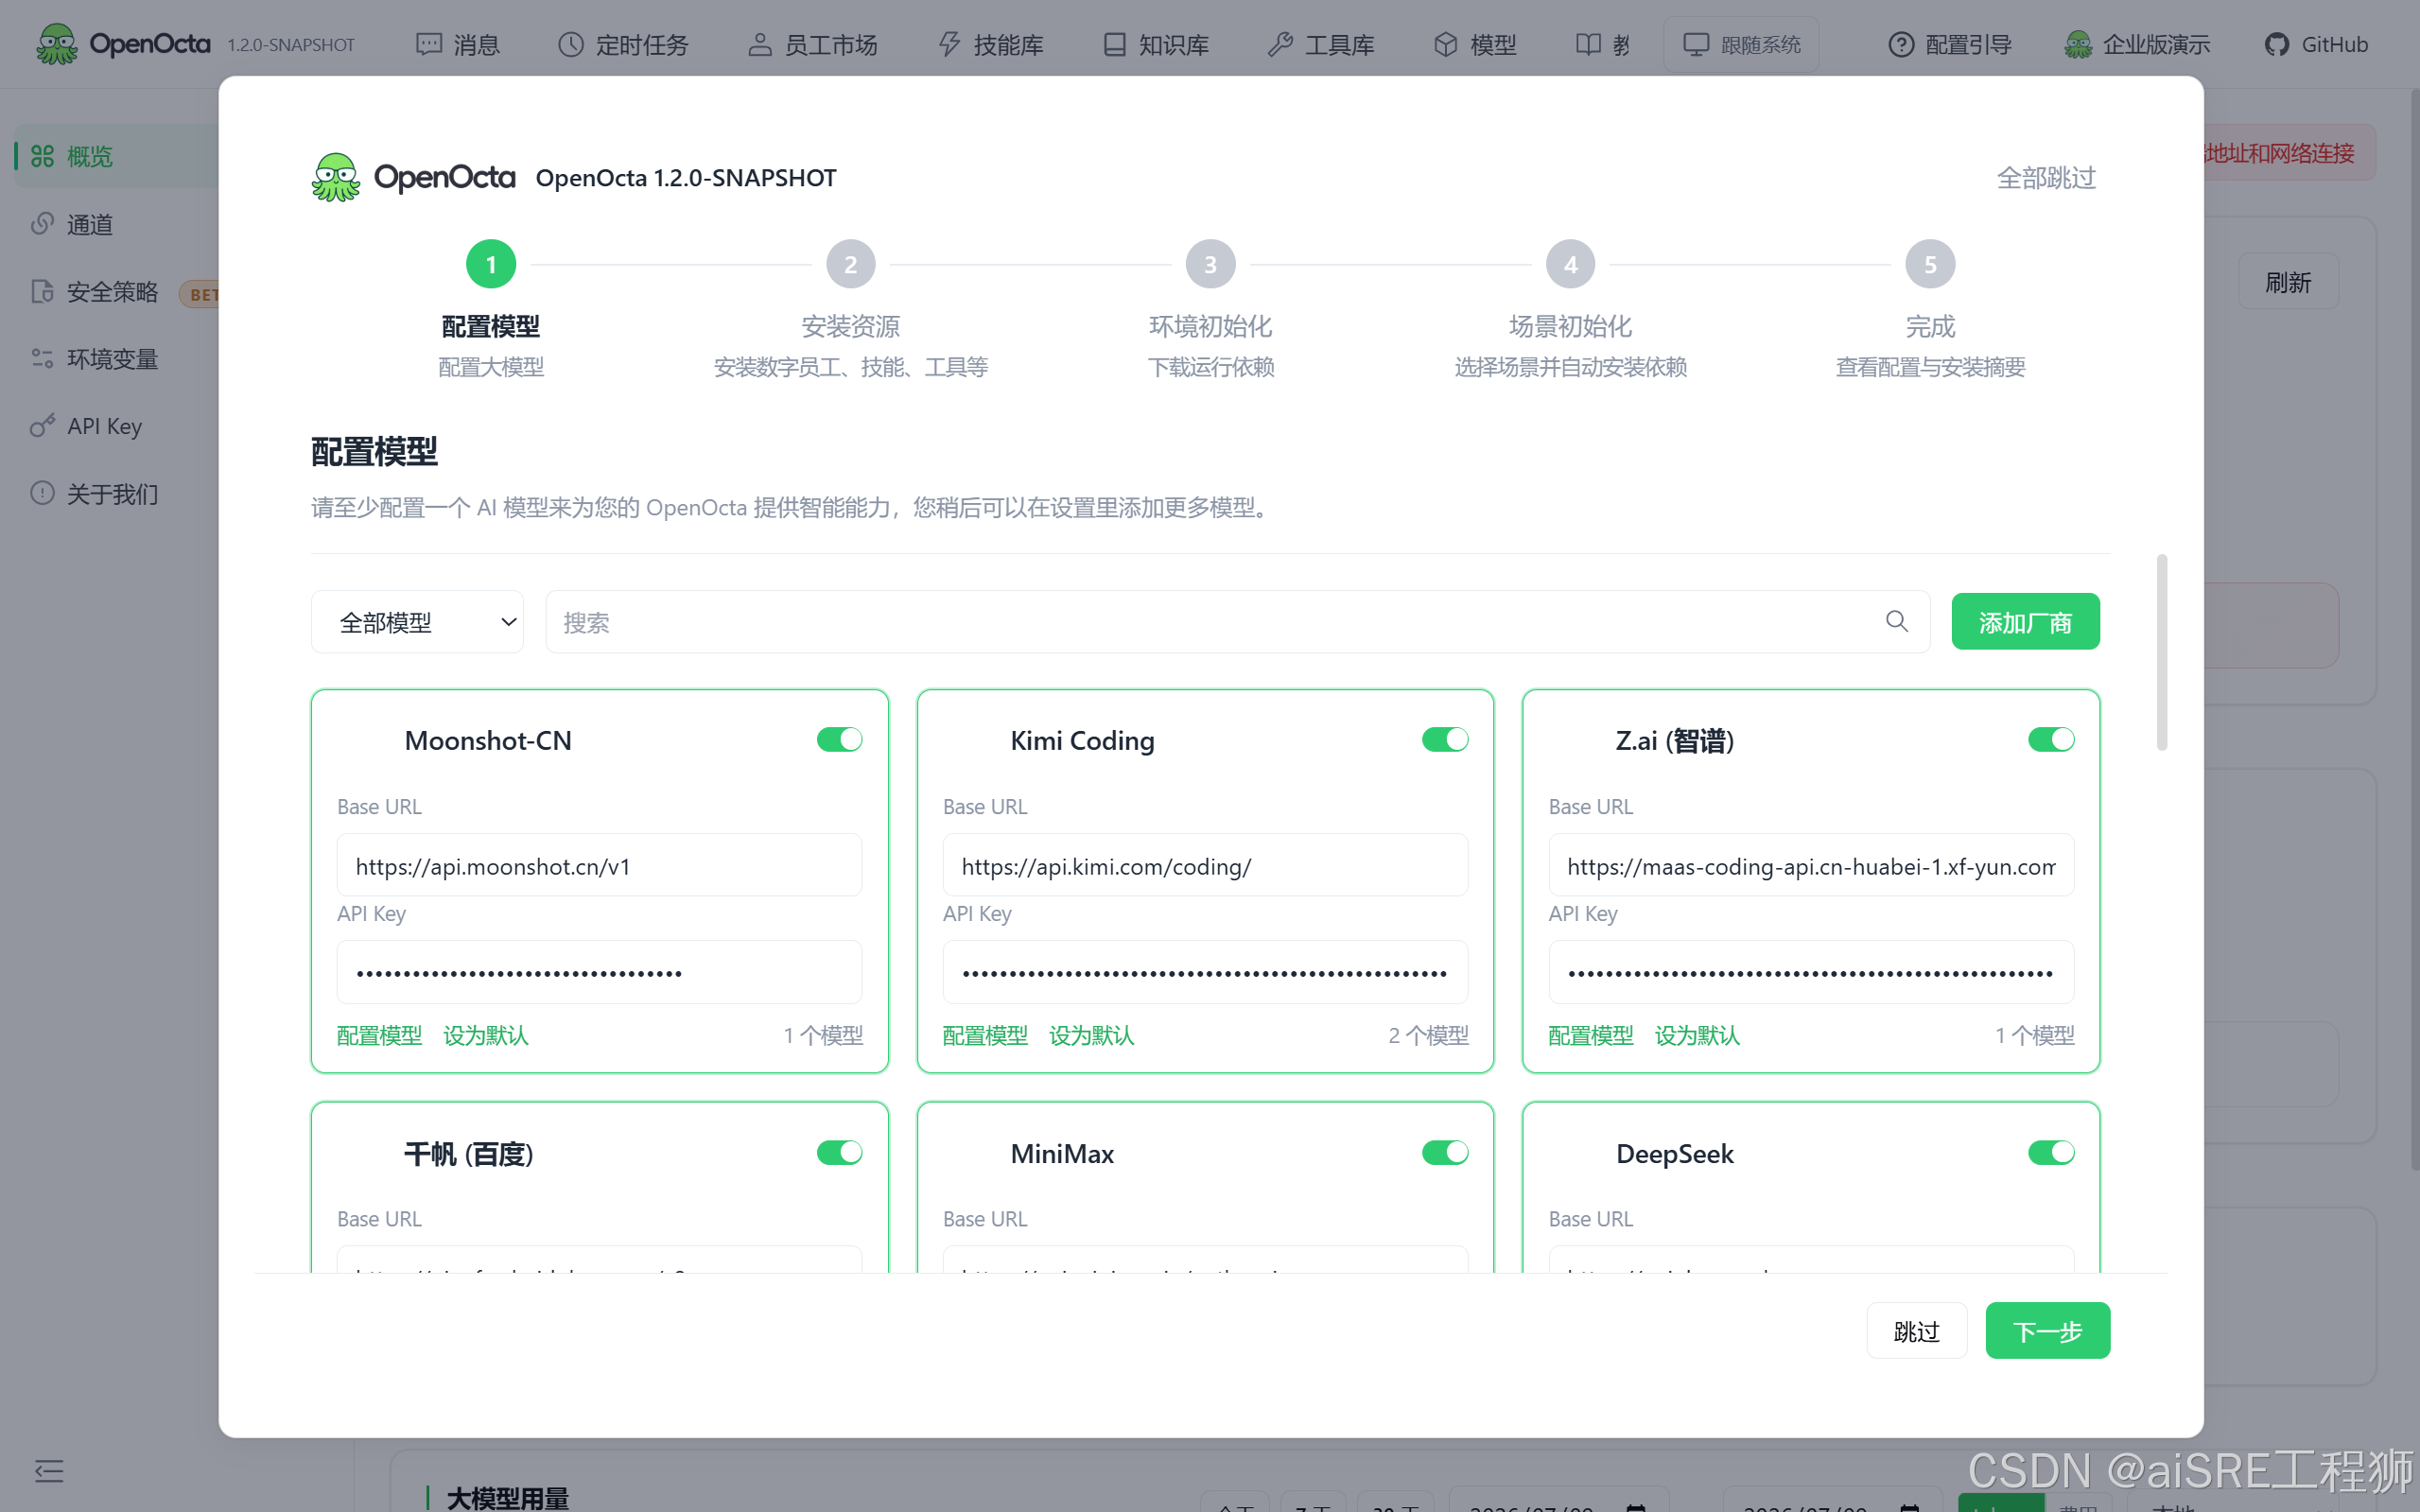2420x1512 pixels.
Task: Click 设为默认 in Moonshot-CN card
Action: [x=486, y=1035]
